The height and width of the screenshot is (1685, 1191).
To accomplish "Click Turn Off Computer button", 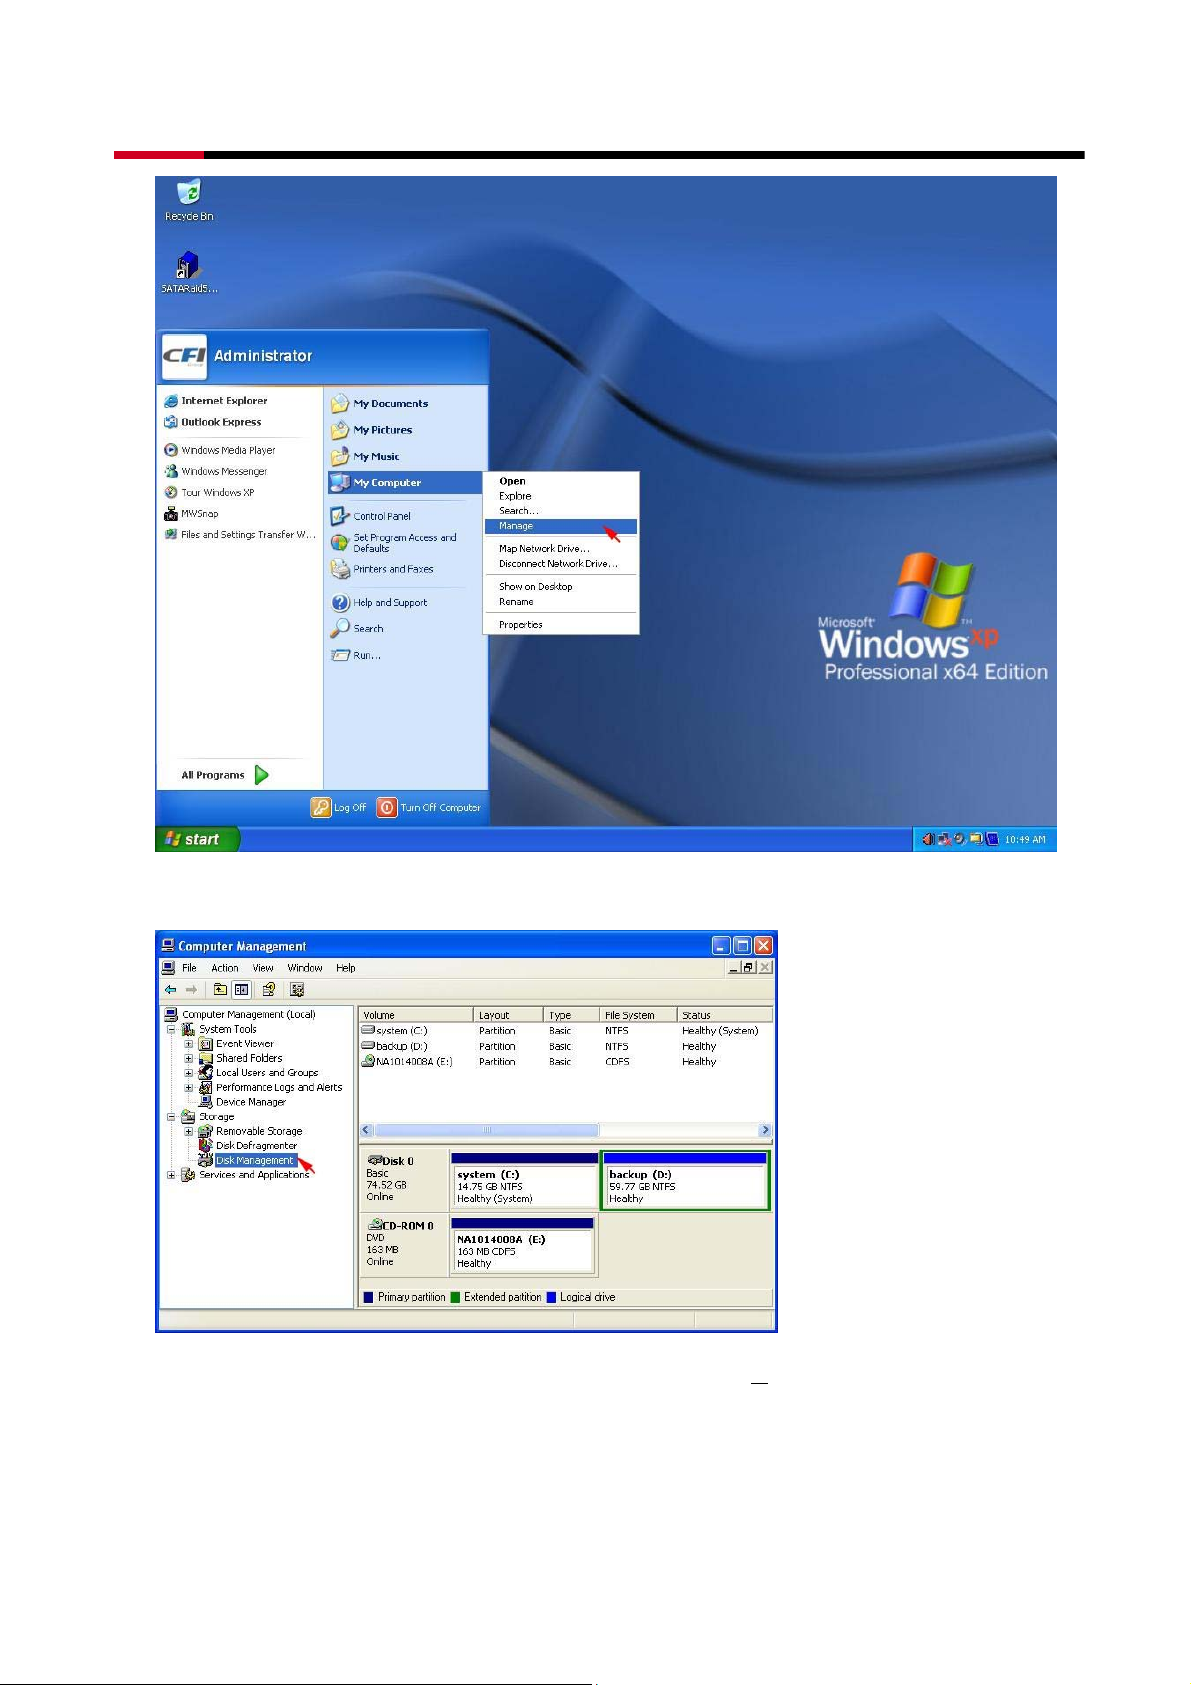I will pos(429,807).
